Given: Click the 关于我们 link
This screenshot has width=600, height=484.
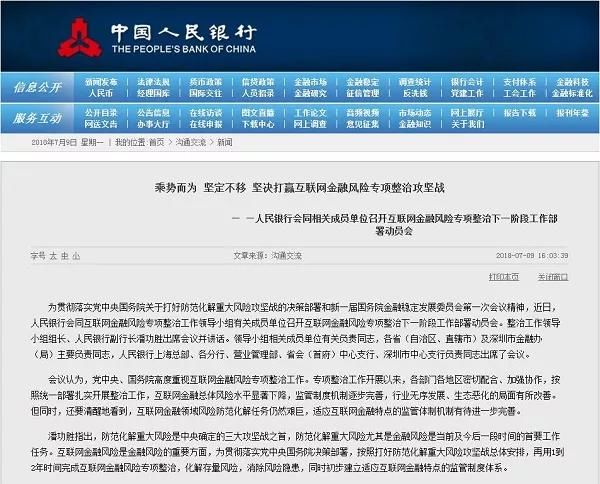Looking at the screenshot, I should pyautogui.click(x=467, y=124).
